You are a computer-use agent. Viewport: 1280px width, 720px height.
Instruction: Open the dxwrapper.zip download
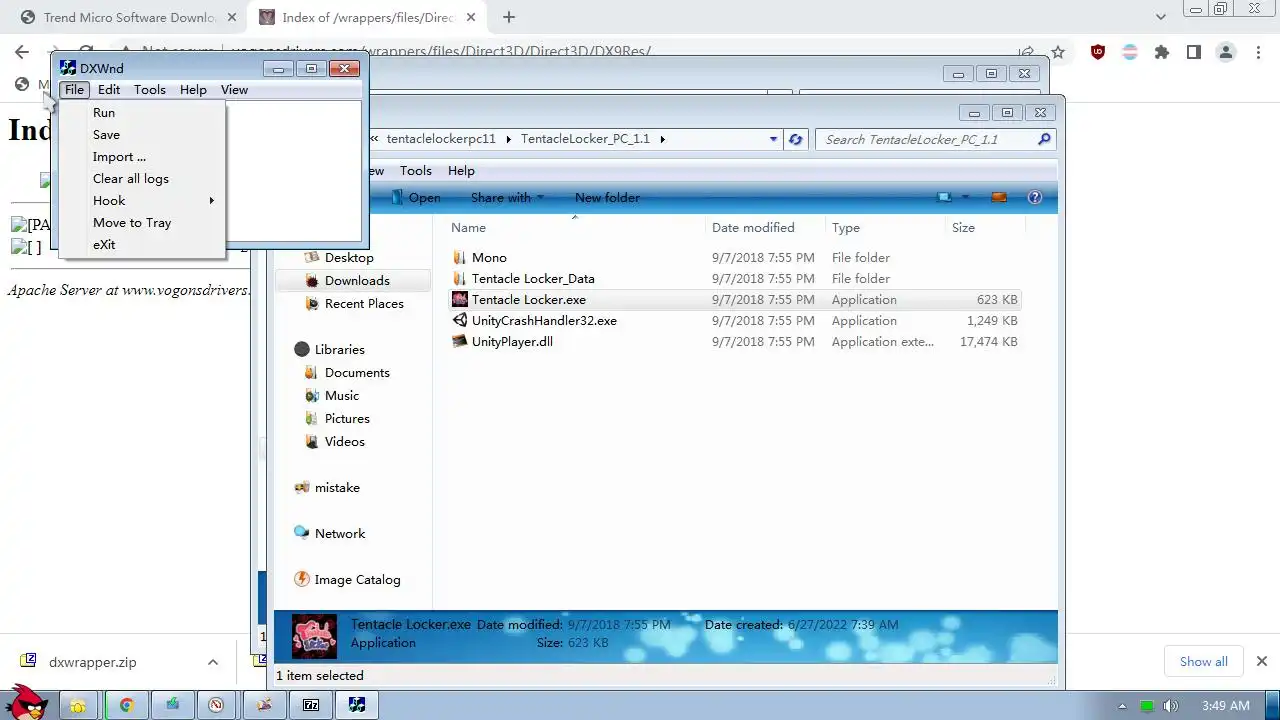(93, 662)
